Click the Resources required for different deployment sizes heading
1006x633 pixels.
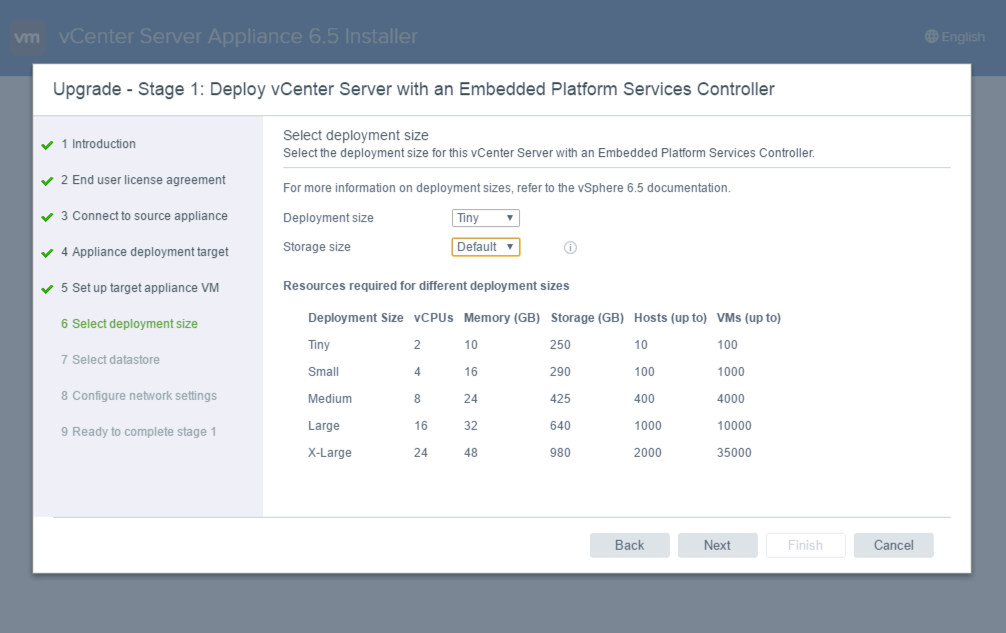coord(426,285)
